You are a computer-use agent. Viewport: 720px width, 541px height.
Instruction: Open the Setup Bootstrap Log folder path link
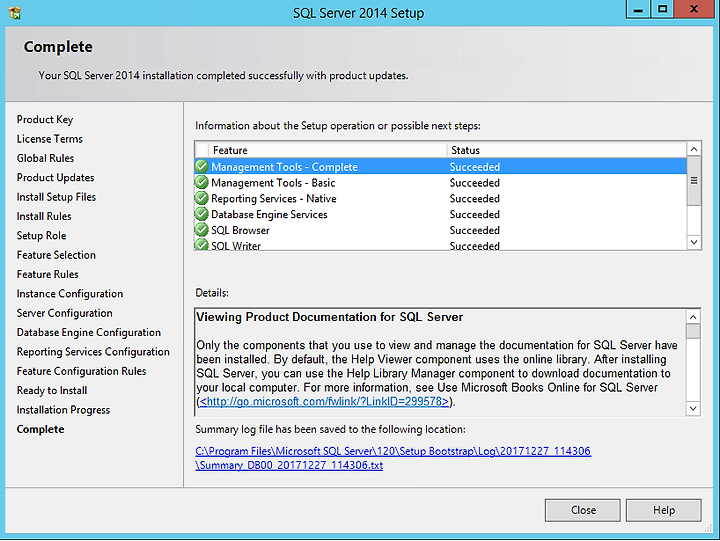click(393, 451)
